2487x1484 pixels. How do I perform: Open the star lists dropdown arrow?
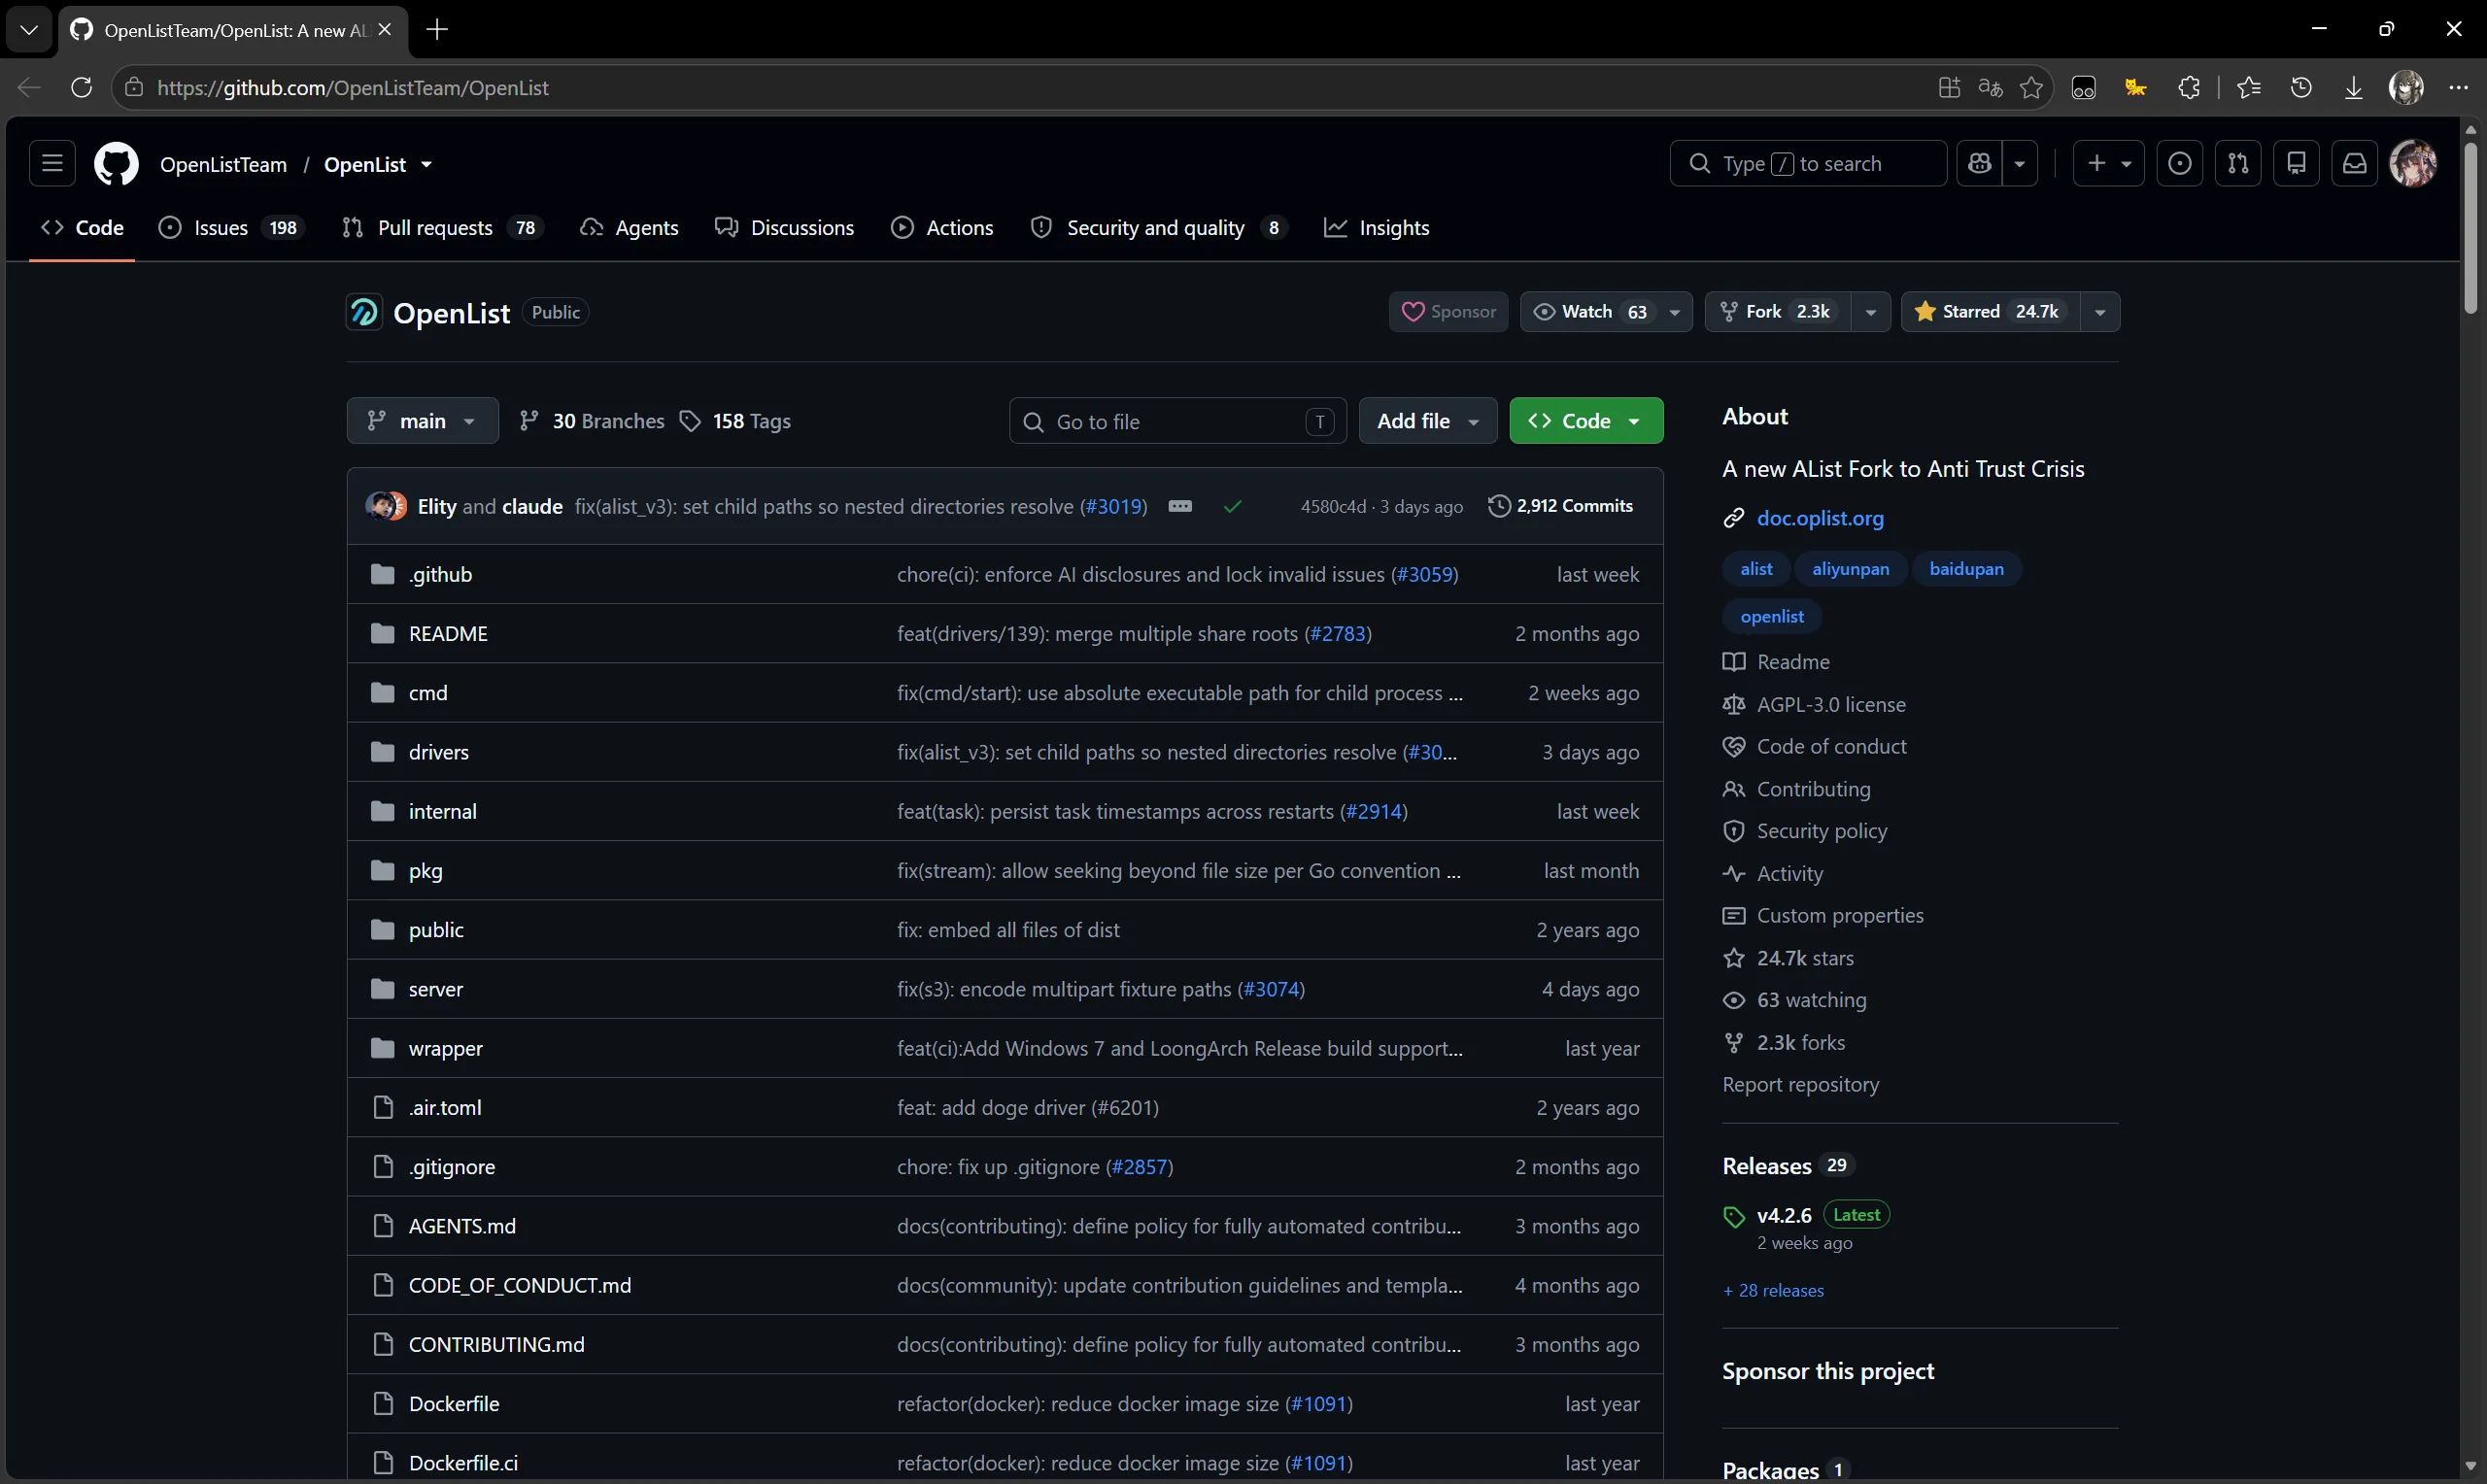click(2100, 312)
